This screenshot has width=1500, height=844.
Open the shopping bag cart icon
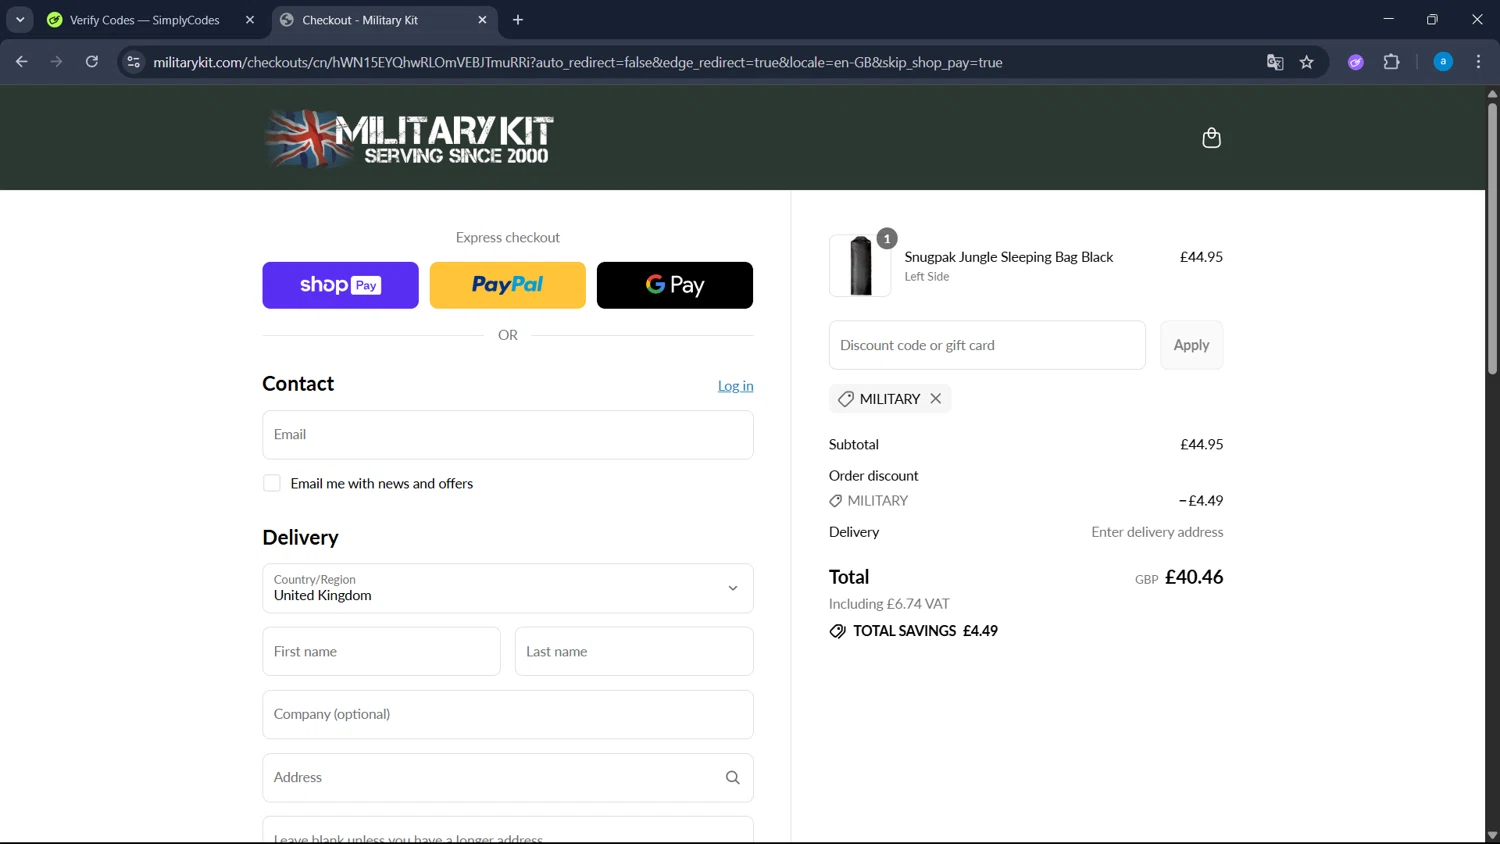coord(1211,138)
